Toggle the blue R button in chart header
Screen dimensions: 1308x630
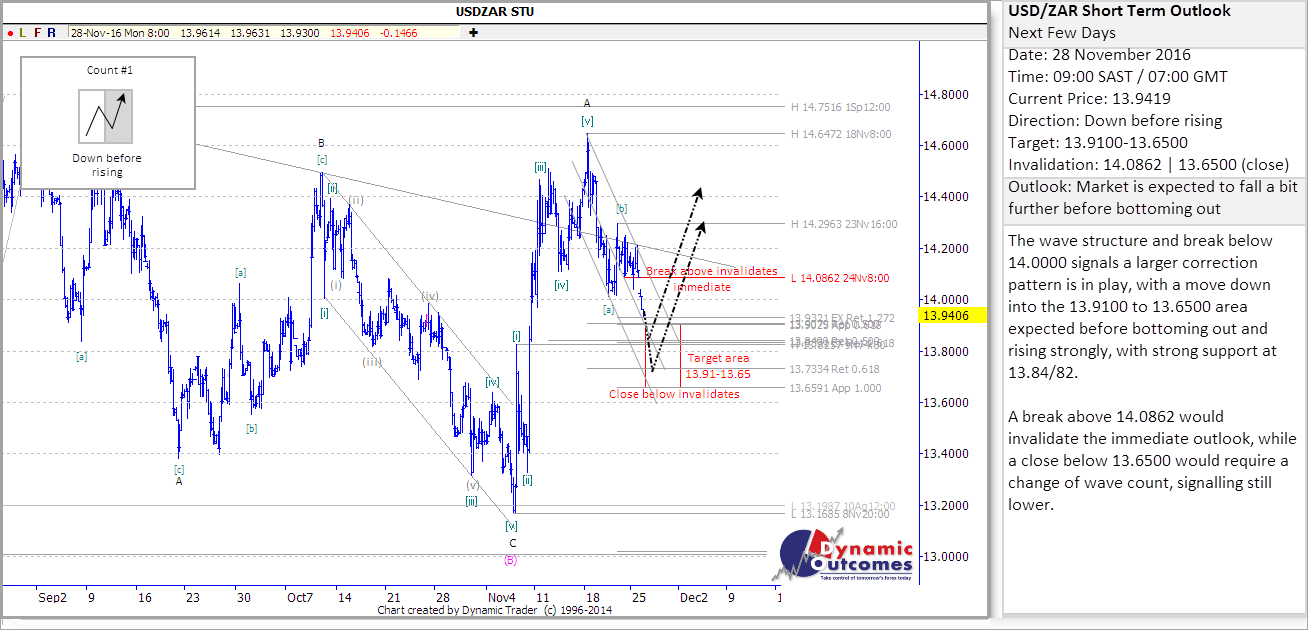[51, 32]
